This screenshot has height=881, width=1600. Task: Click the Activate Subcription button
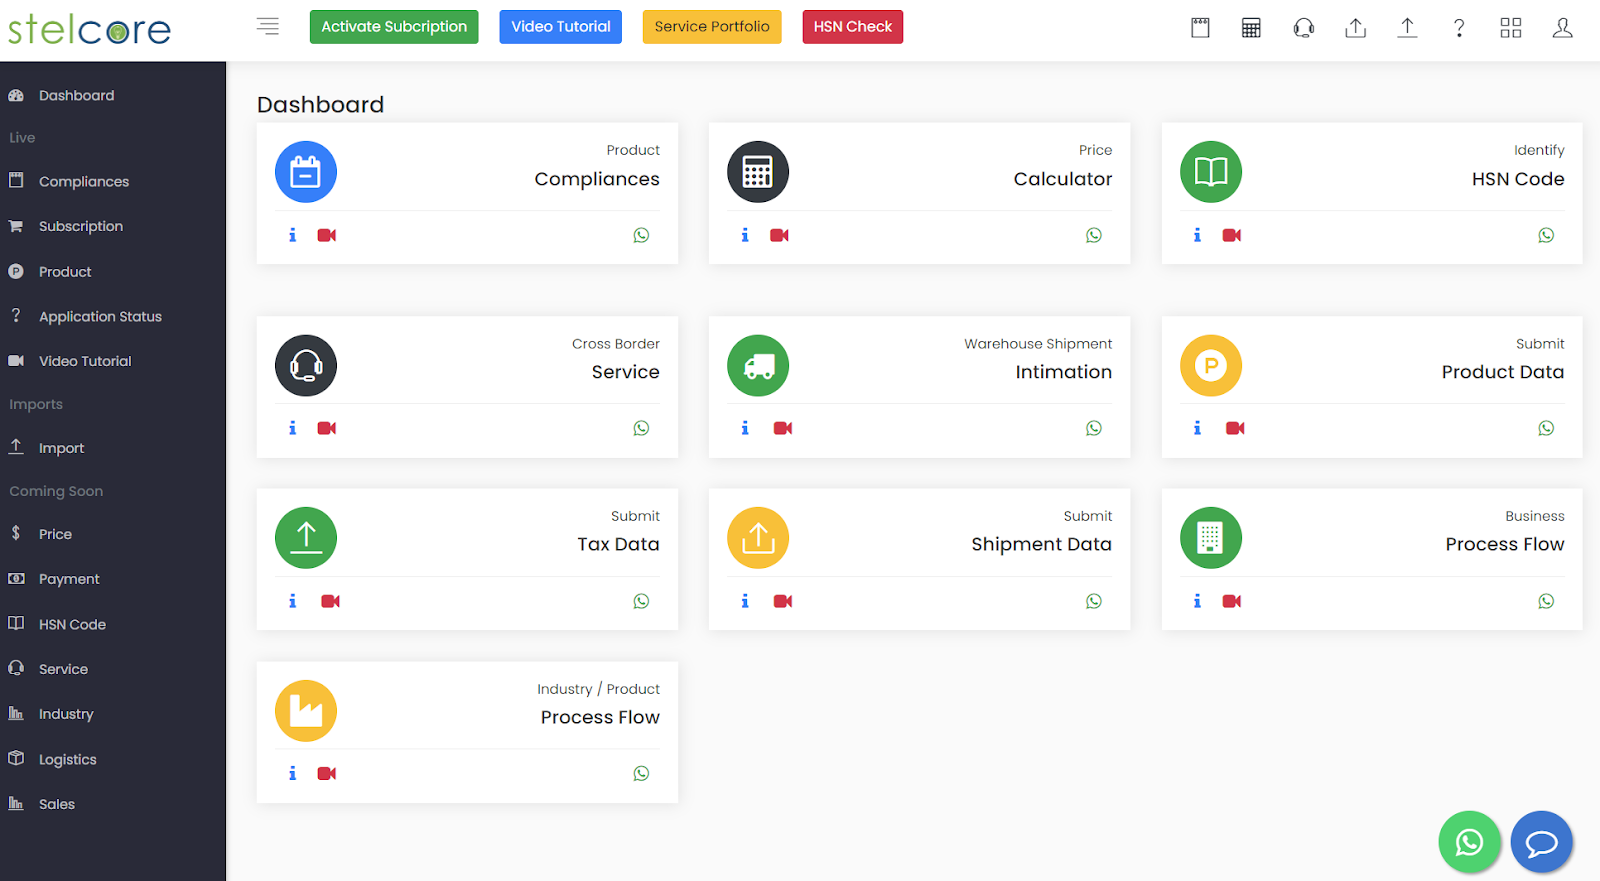[x=394, y=27]
